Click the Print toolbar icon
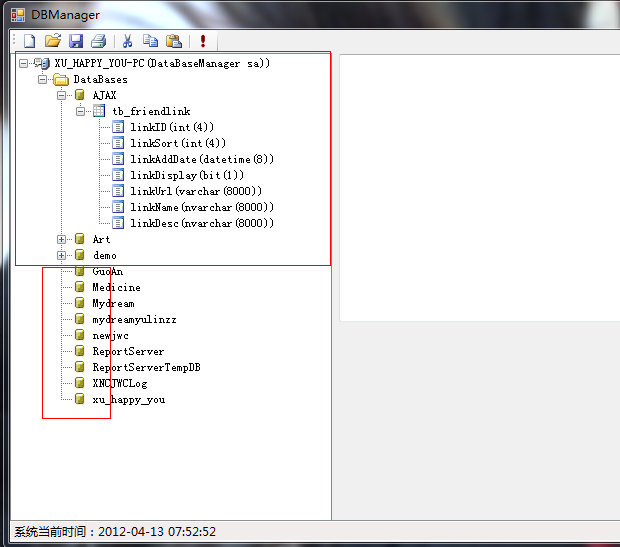This screenshot has height=547, width=620. (x=99, y=41)
